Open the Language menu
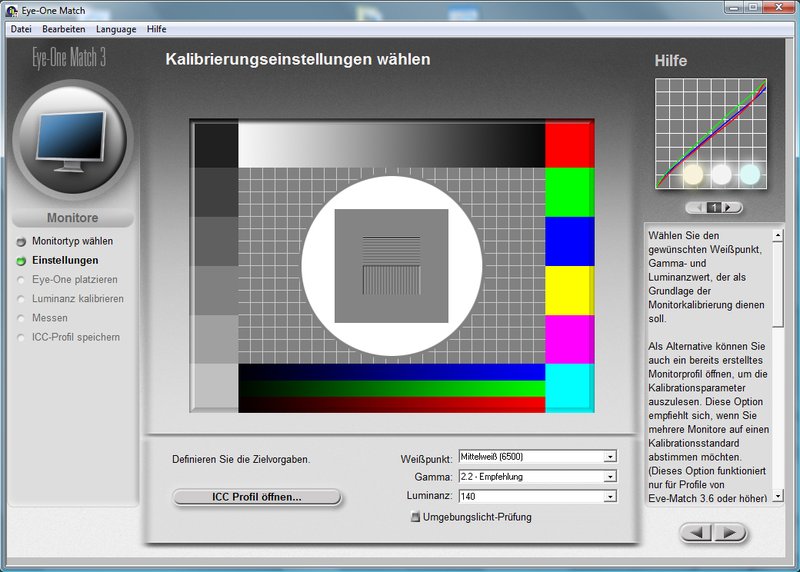Image resolution: width=800 pixels, height=572 pixels. point(116,29)
